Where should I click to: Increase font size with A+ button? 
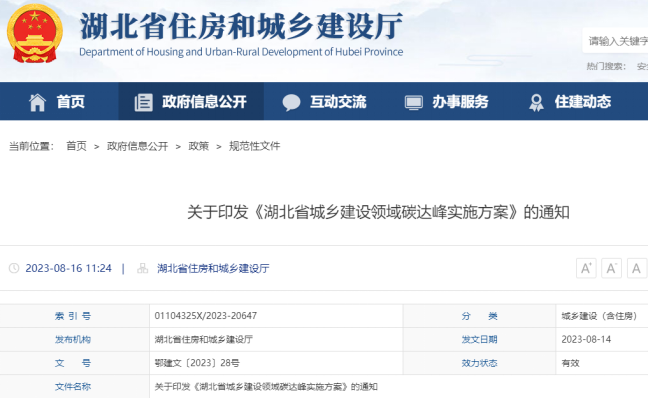586,268
